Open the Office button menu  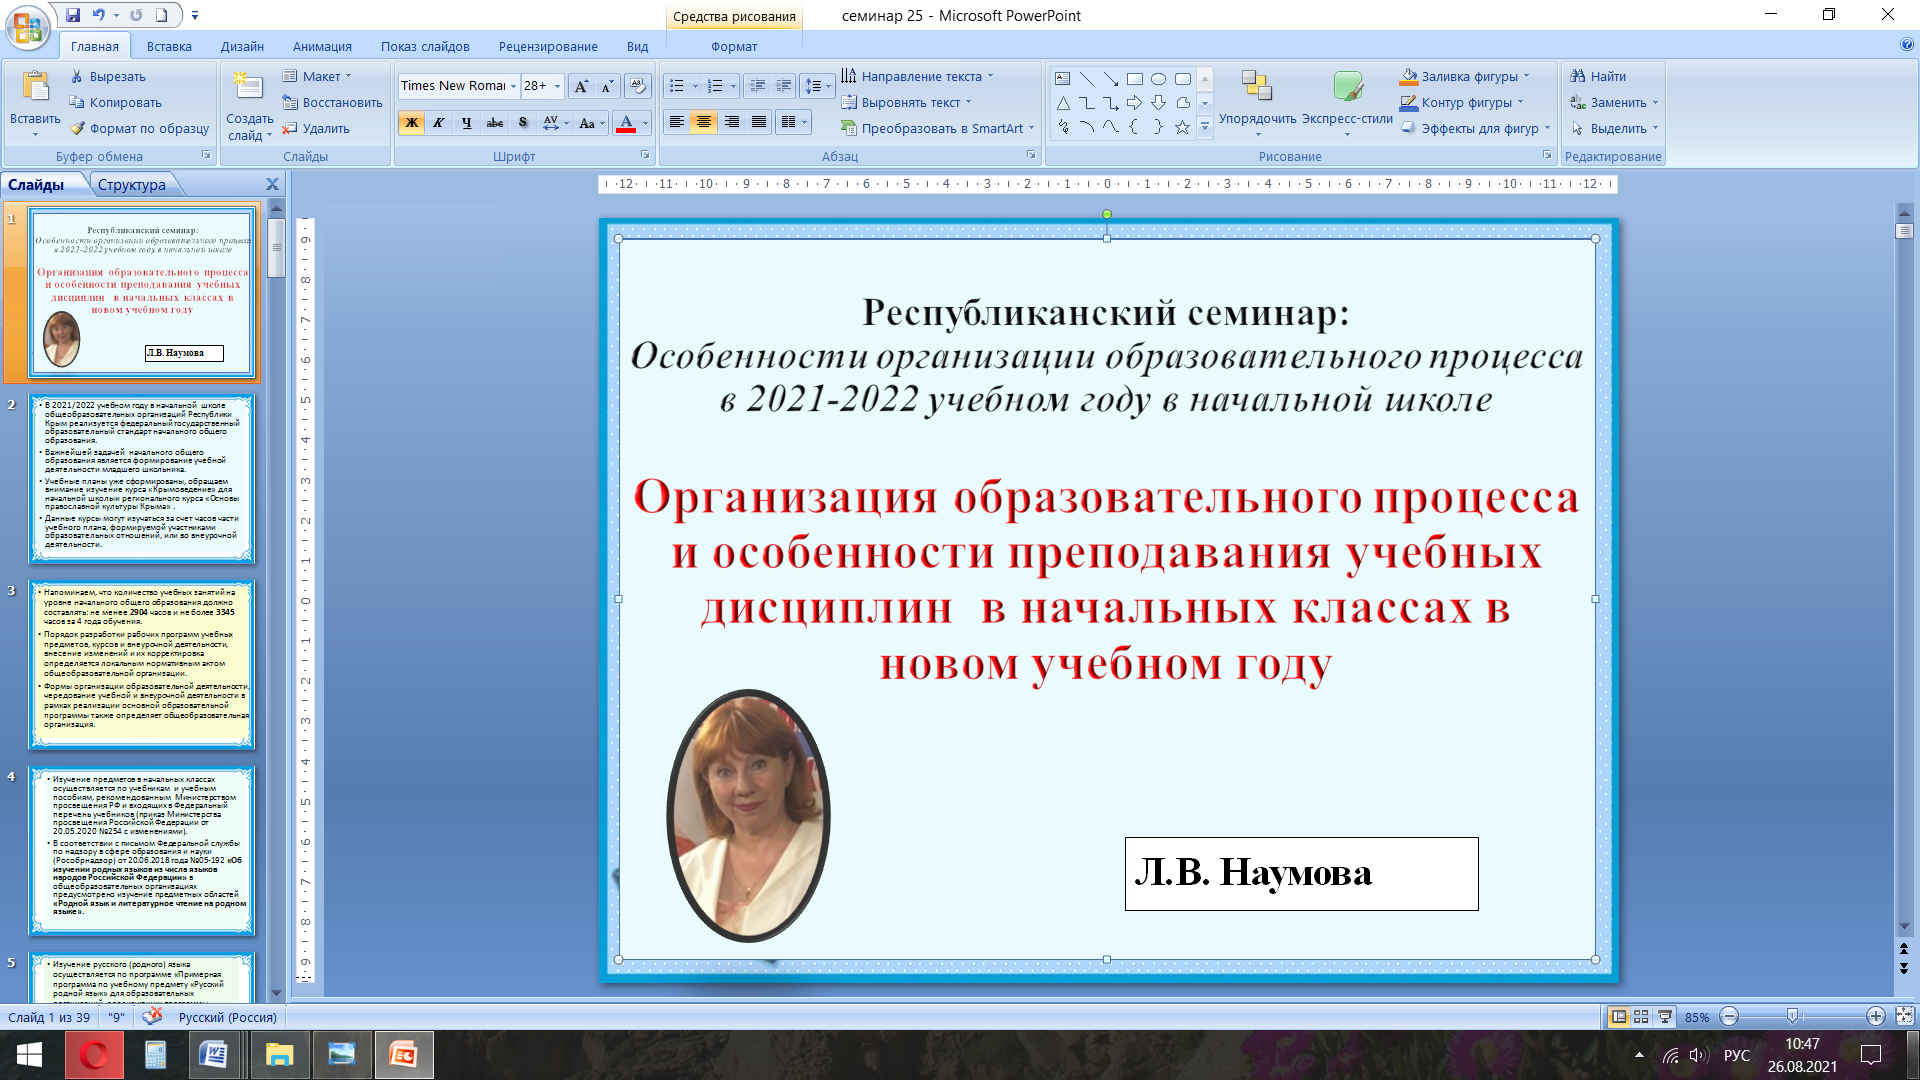coord(27,27)
